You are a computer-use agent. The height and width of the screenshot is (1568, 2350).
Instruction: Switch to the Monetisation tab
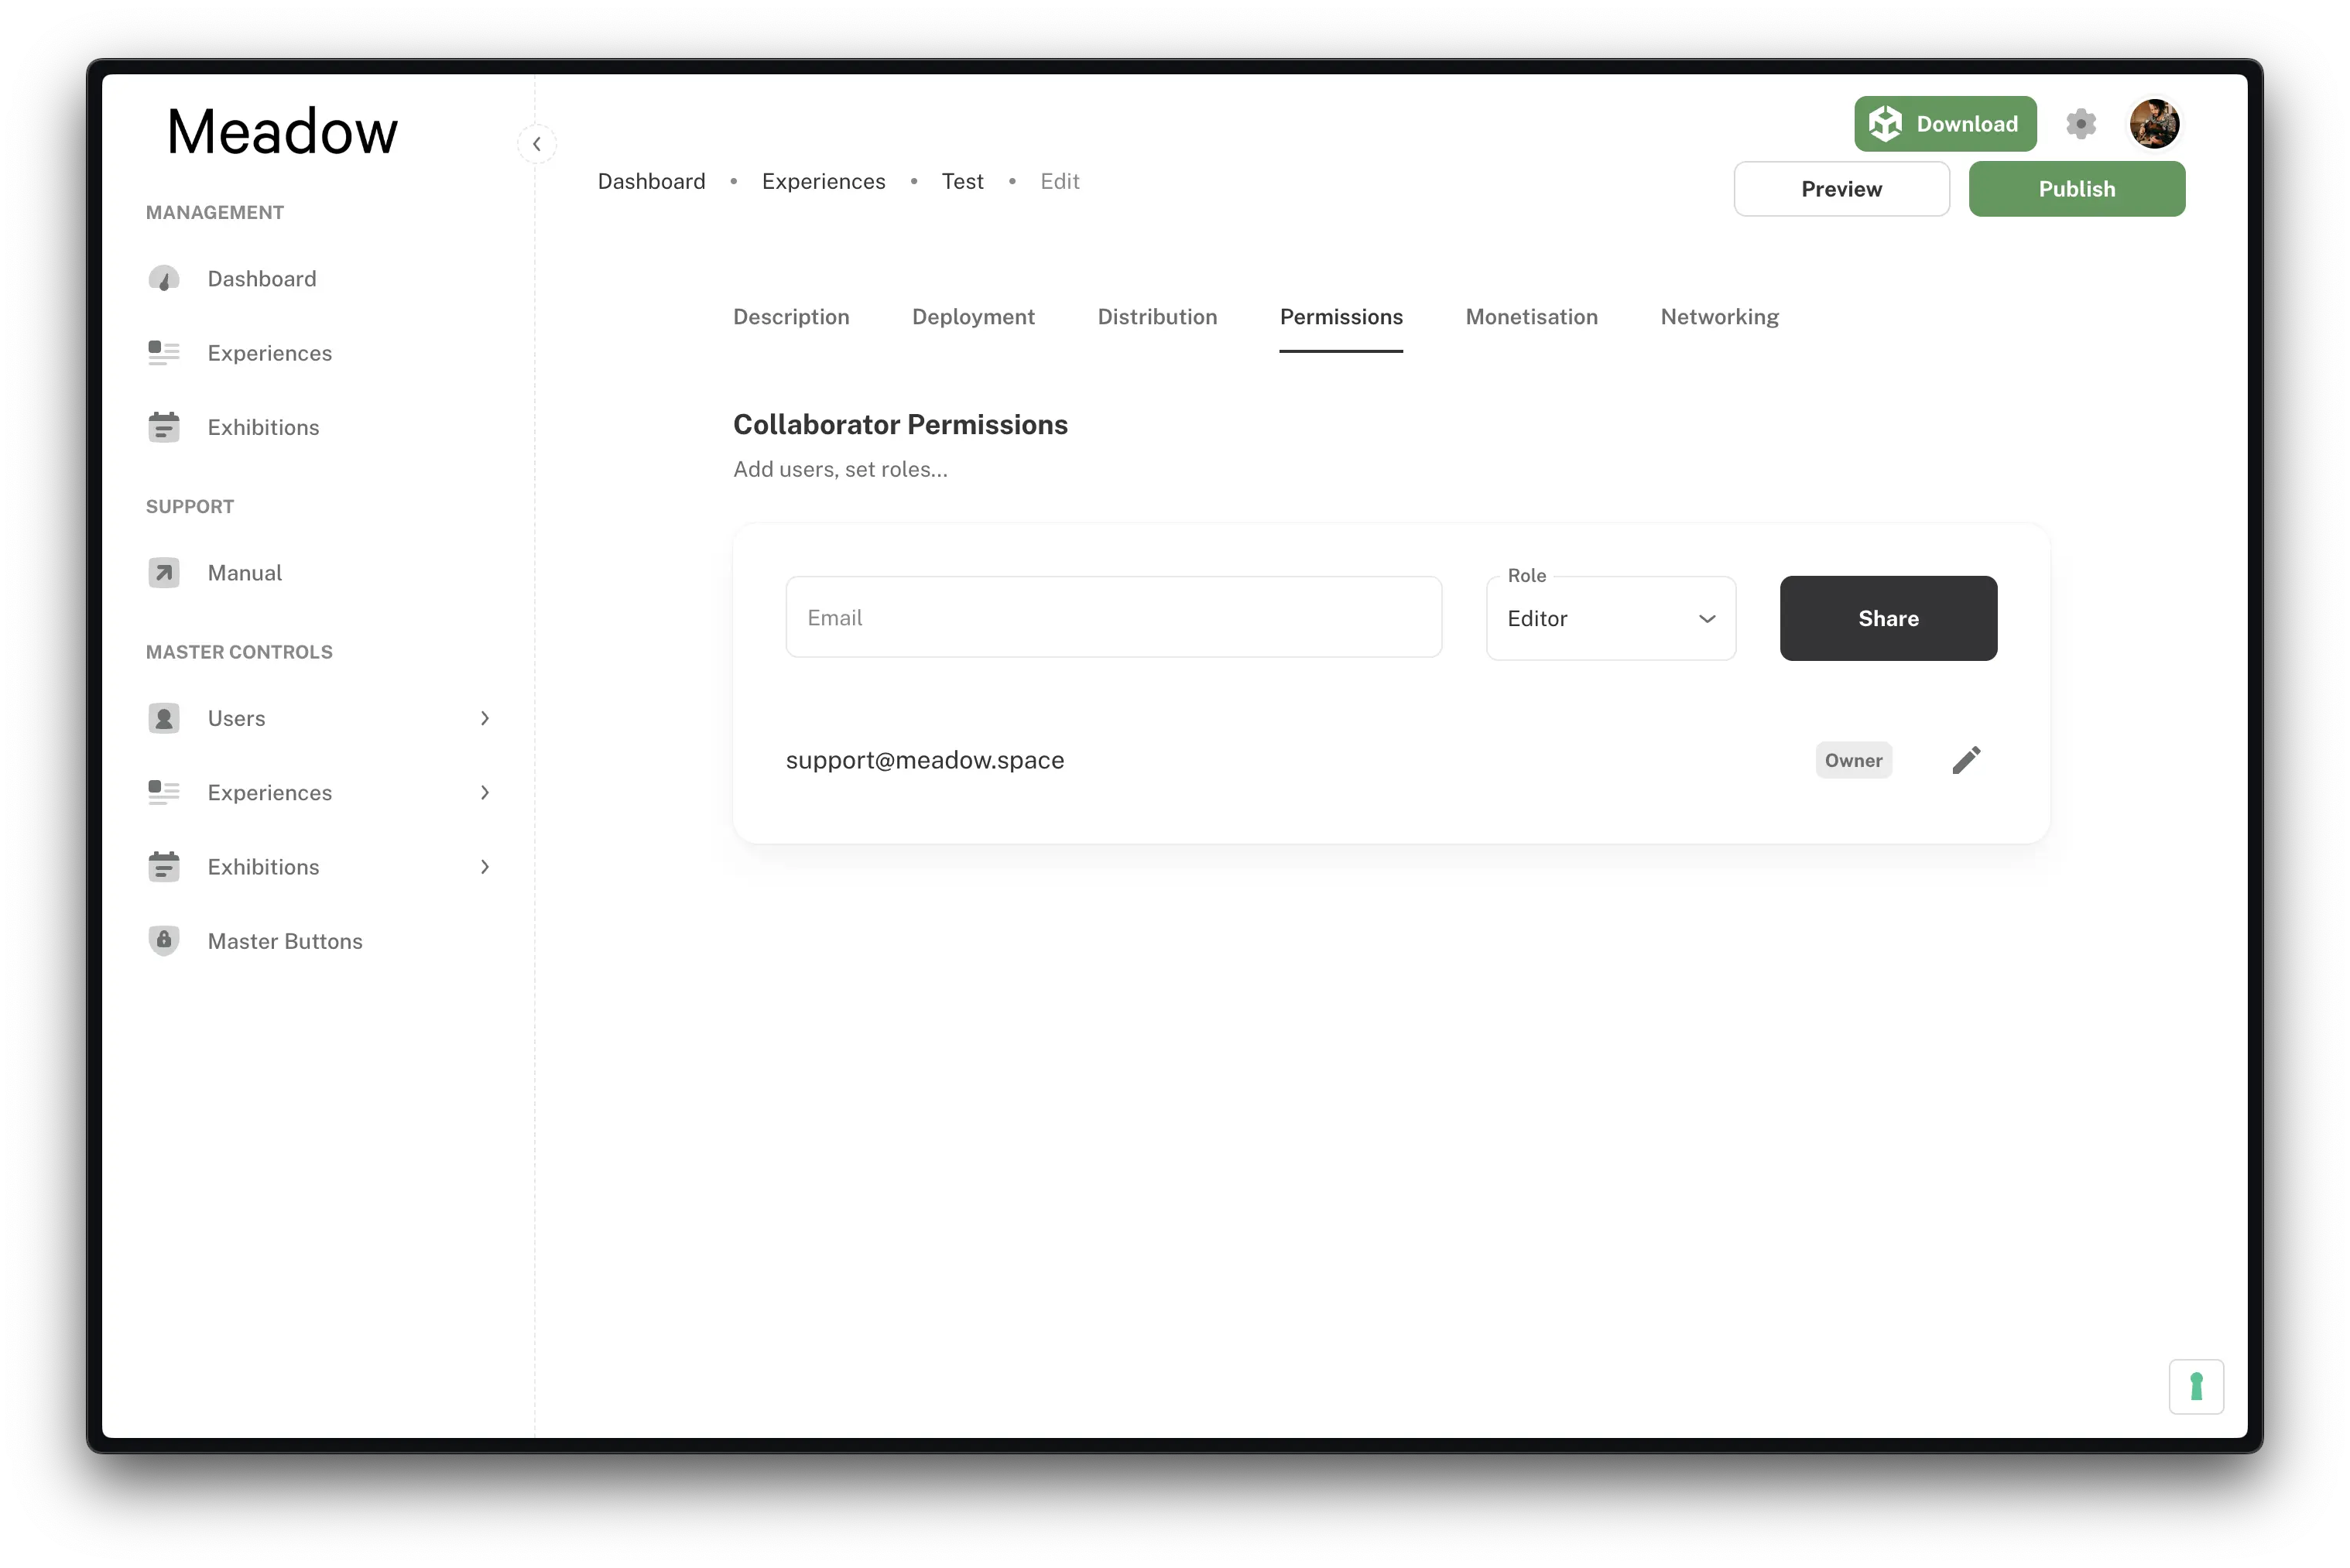(x=1531, y=317)
